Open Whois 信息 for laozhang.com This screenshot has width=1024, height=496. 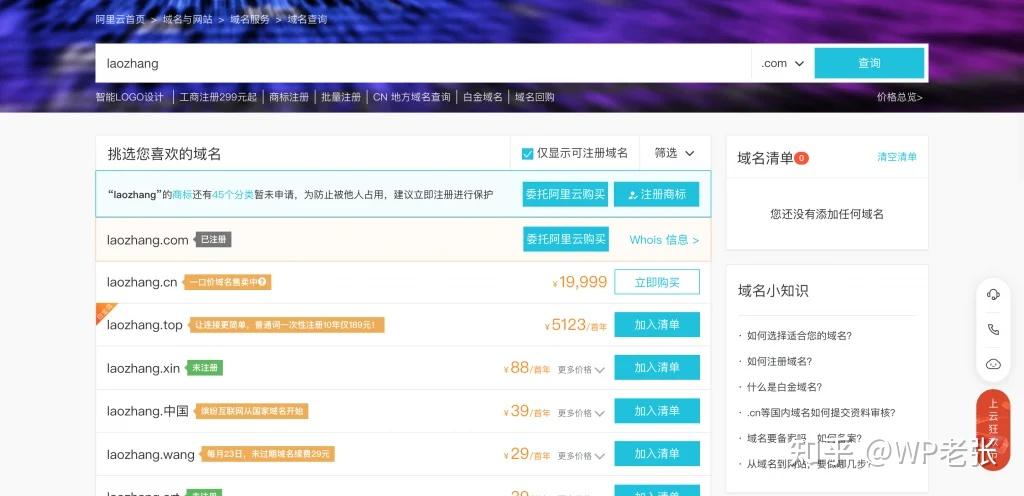point(664,240)
